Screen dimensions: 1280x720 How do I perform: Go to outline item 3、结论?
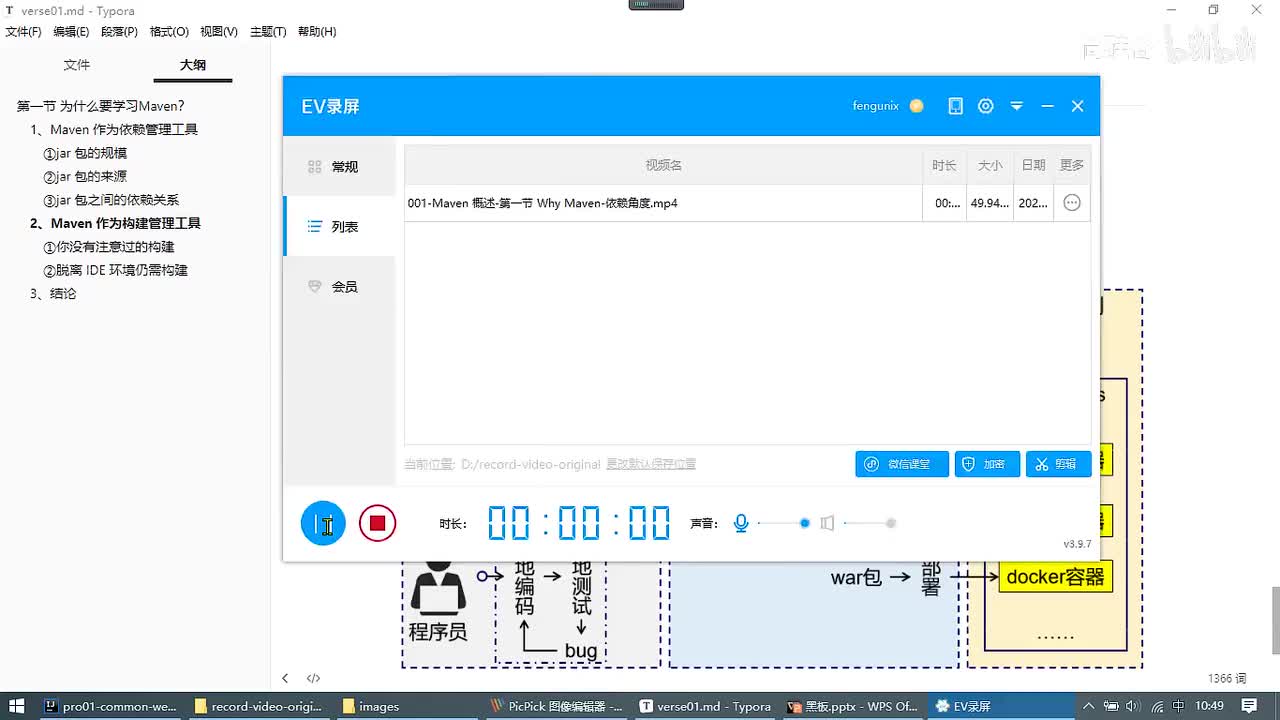[x=53, y=294]
